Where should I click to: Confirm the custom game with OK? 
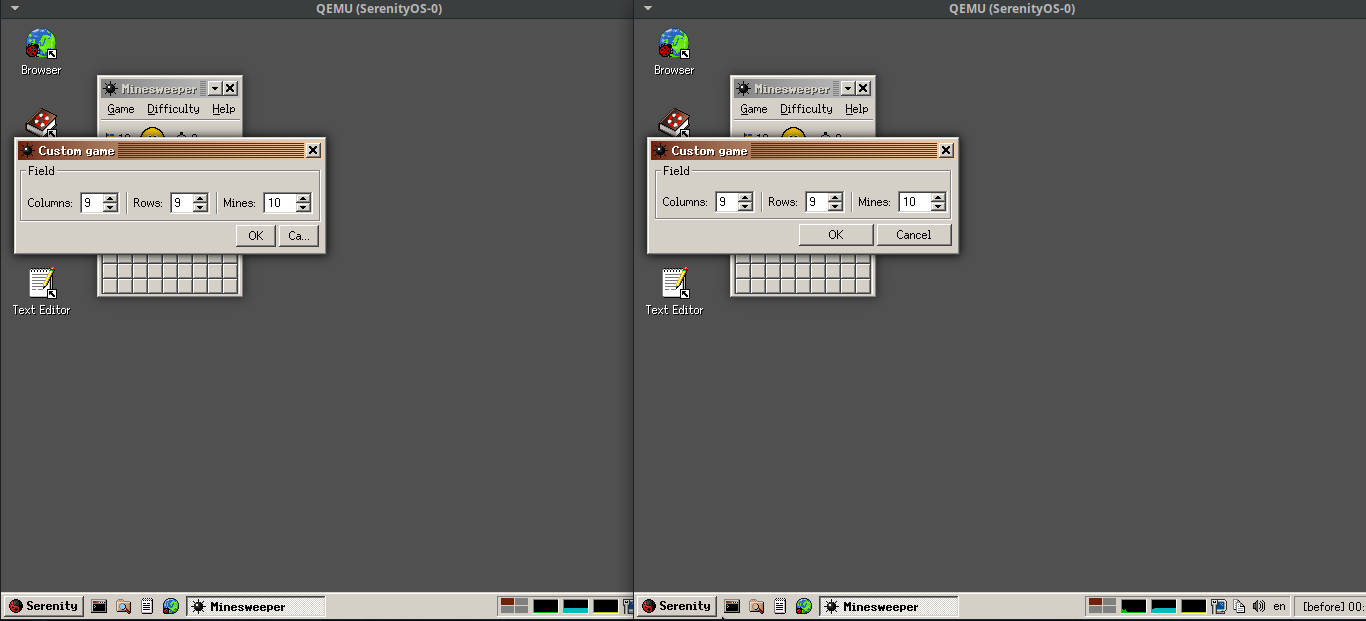836,234
